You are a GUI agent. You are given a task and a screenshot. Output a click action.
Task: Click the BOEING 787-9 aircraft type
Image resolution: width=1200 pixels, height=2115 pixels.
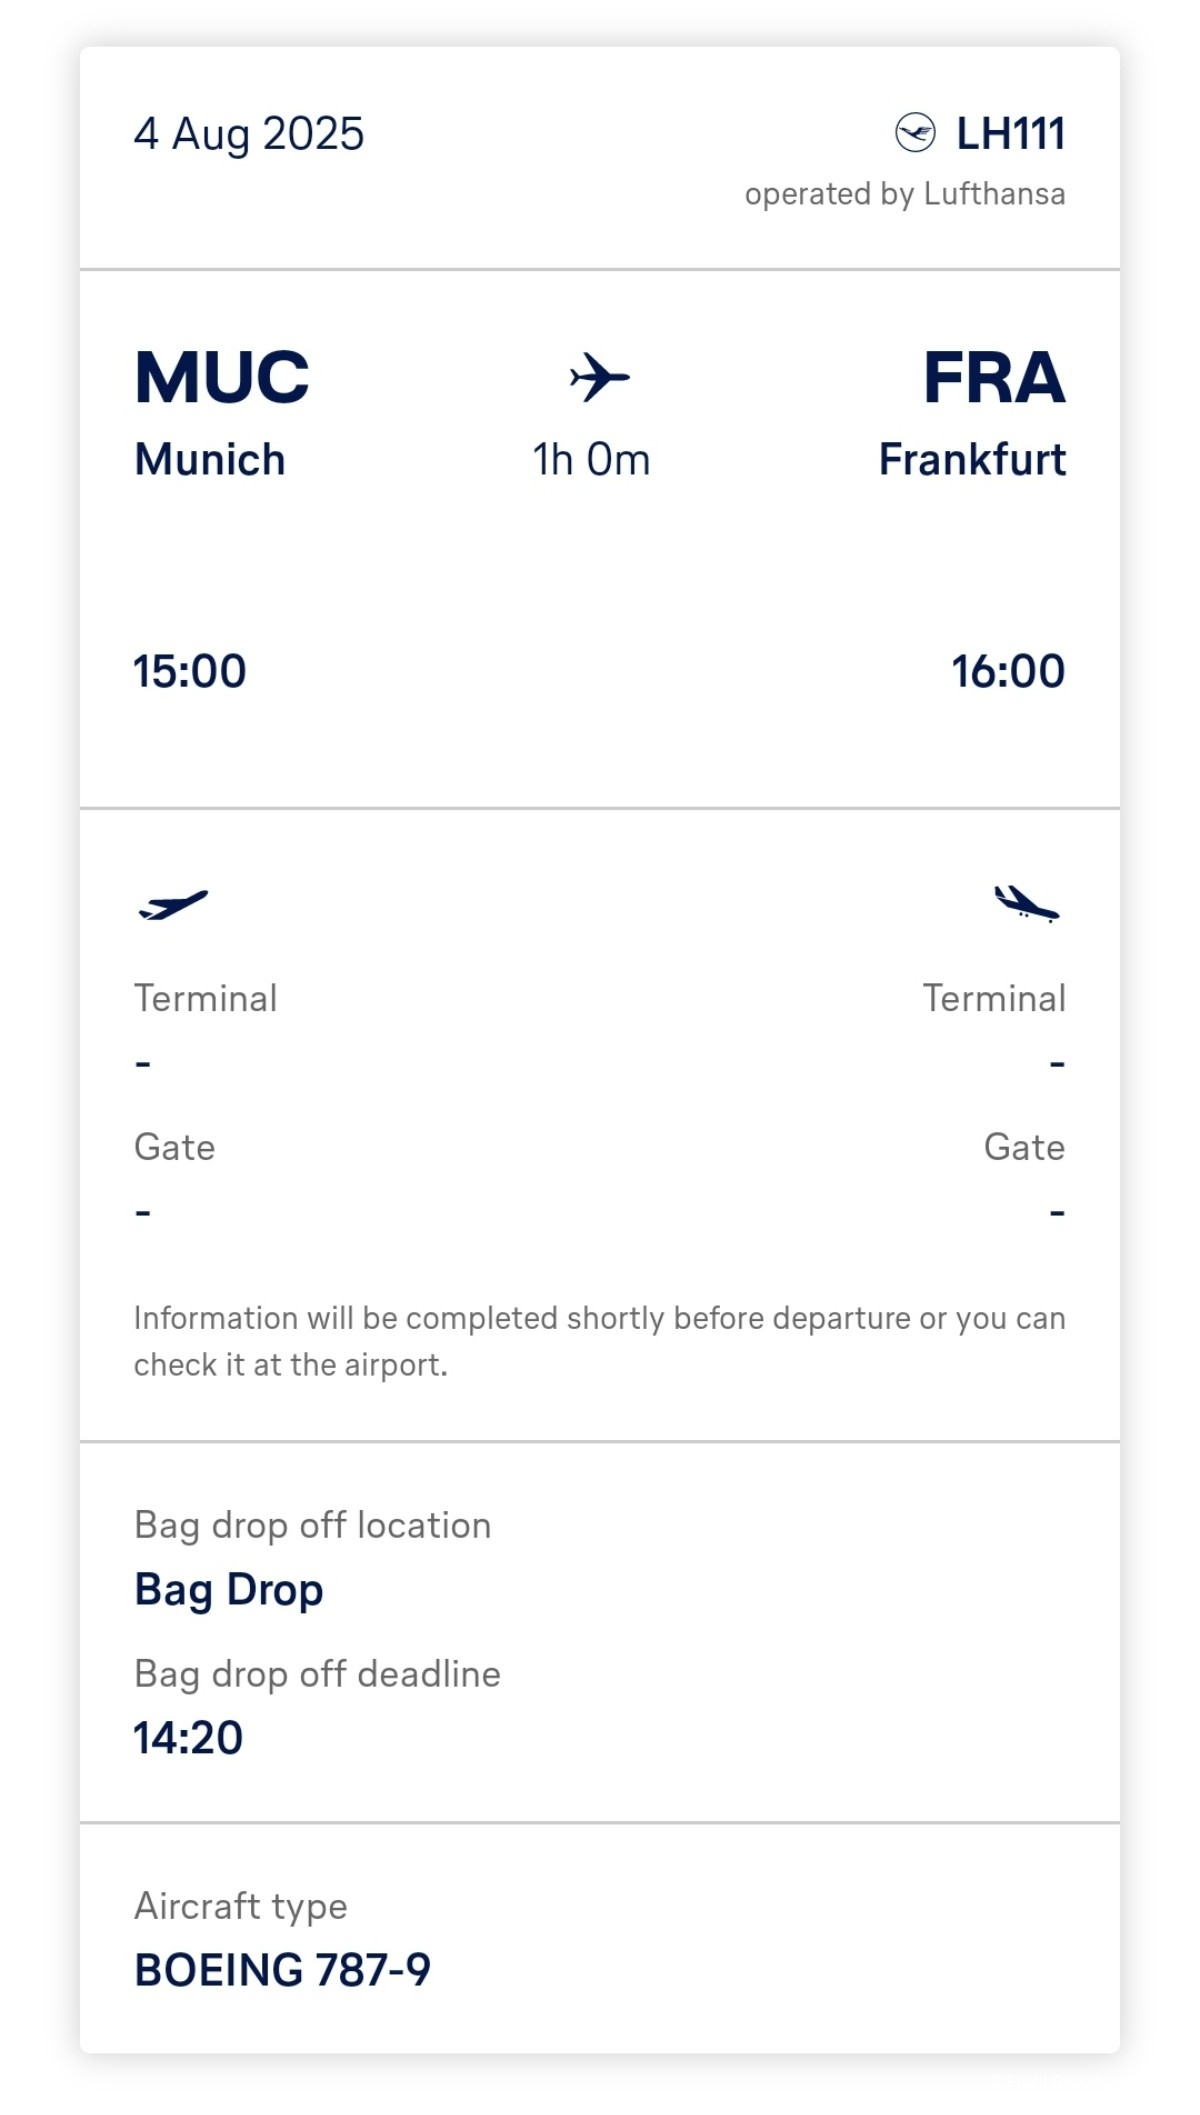tap(282, 1970)
